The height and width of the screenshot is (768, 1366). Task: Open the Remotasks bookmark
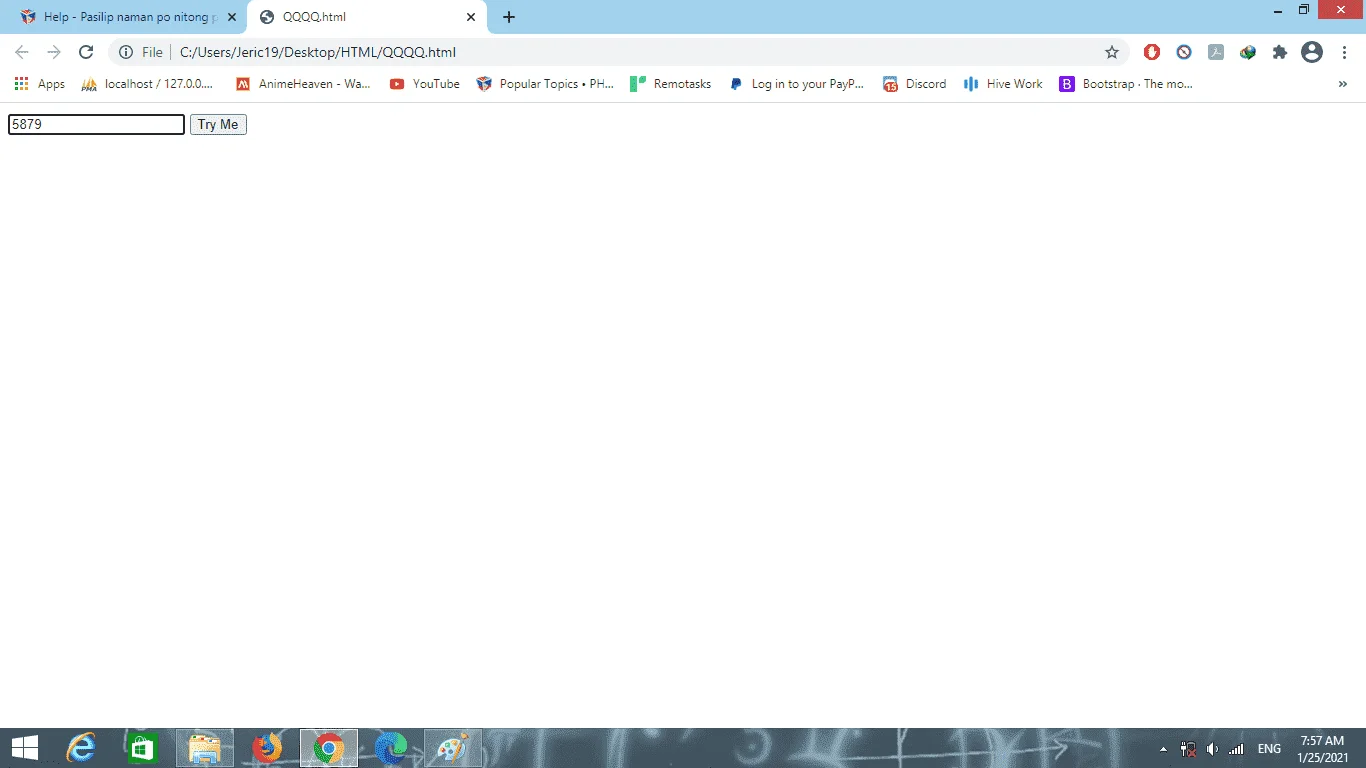click(x=671, y=84)
